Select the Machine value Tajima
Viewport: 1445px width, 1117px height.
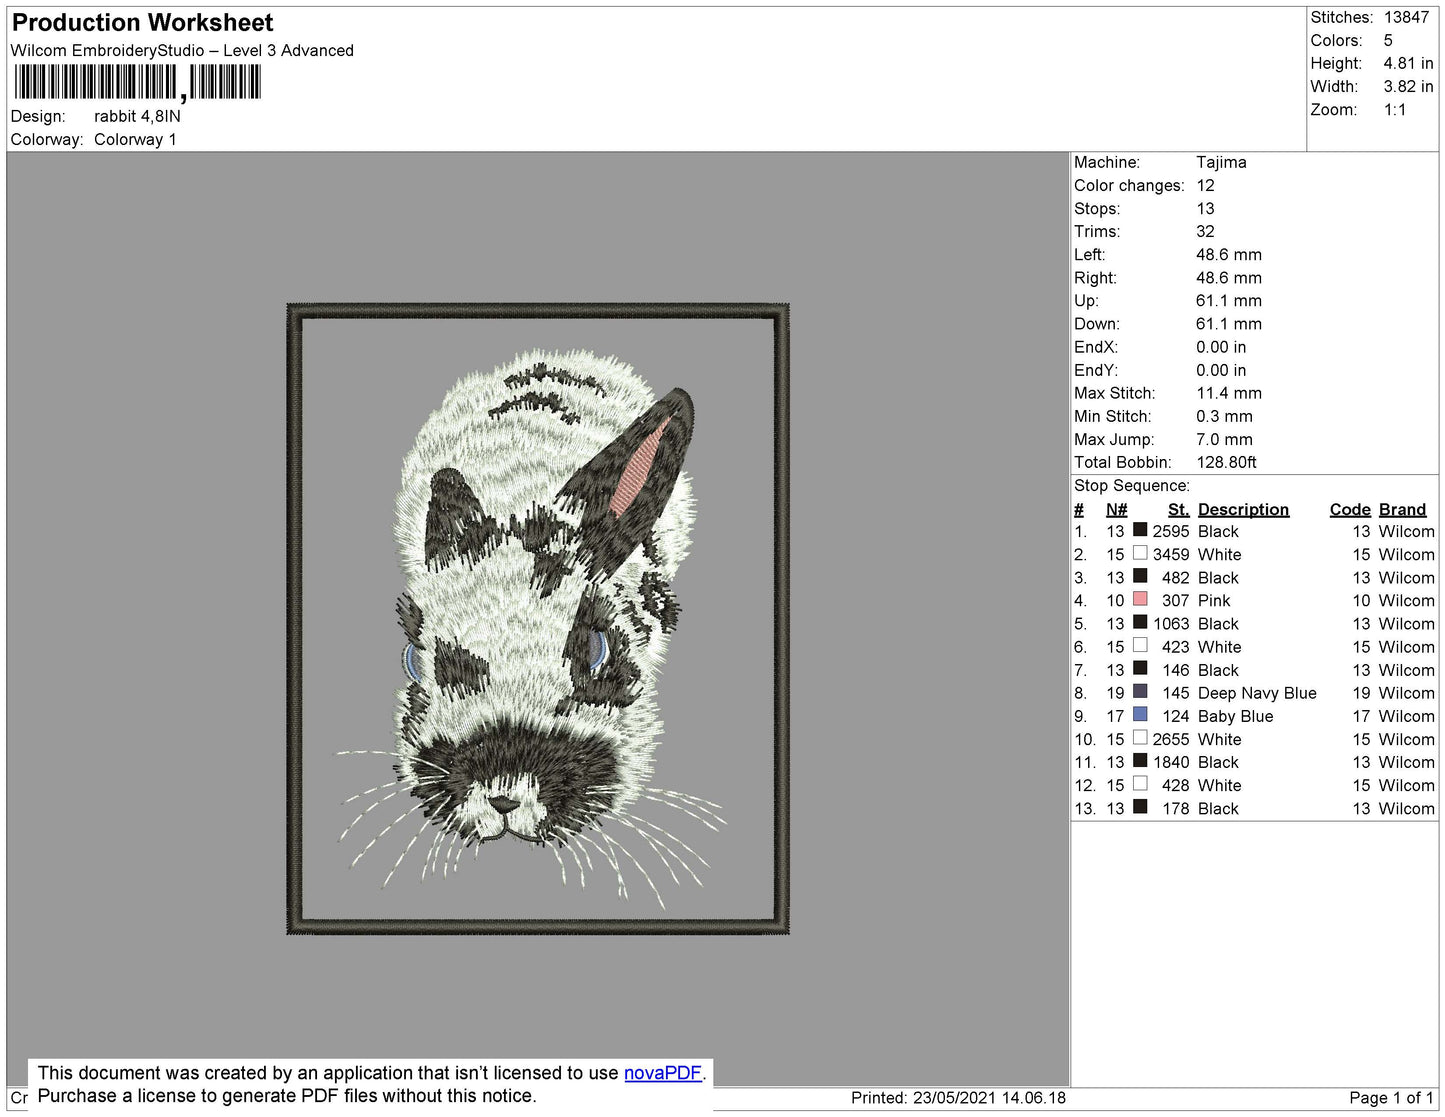[x=1221, y=162]
